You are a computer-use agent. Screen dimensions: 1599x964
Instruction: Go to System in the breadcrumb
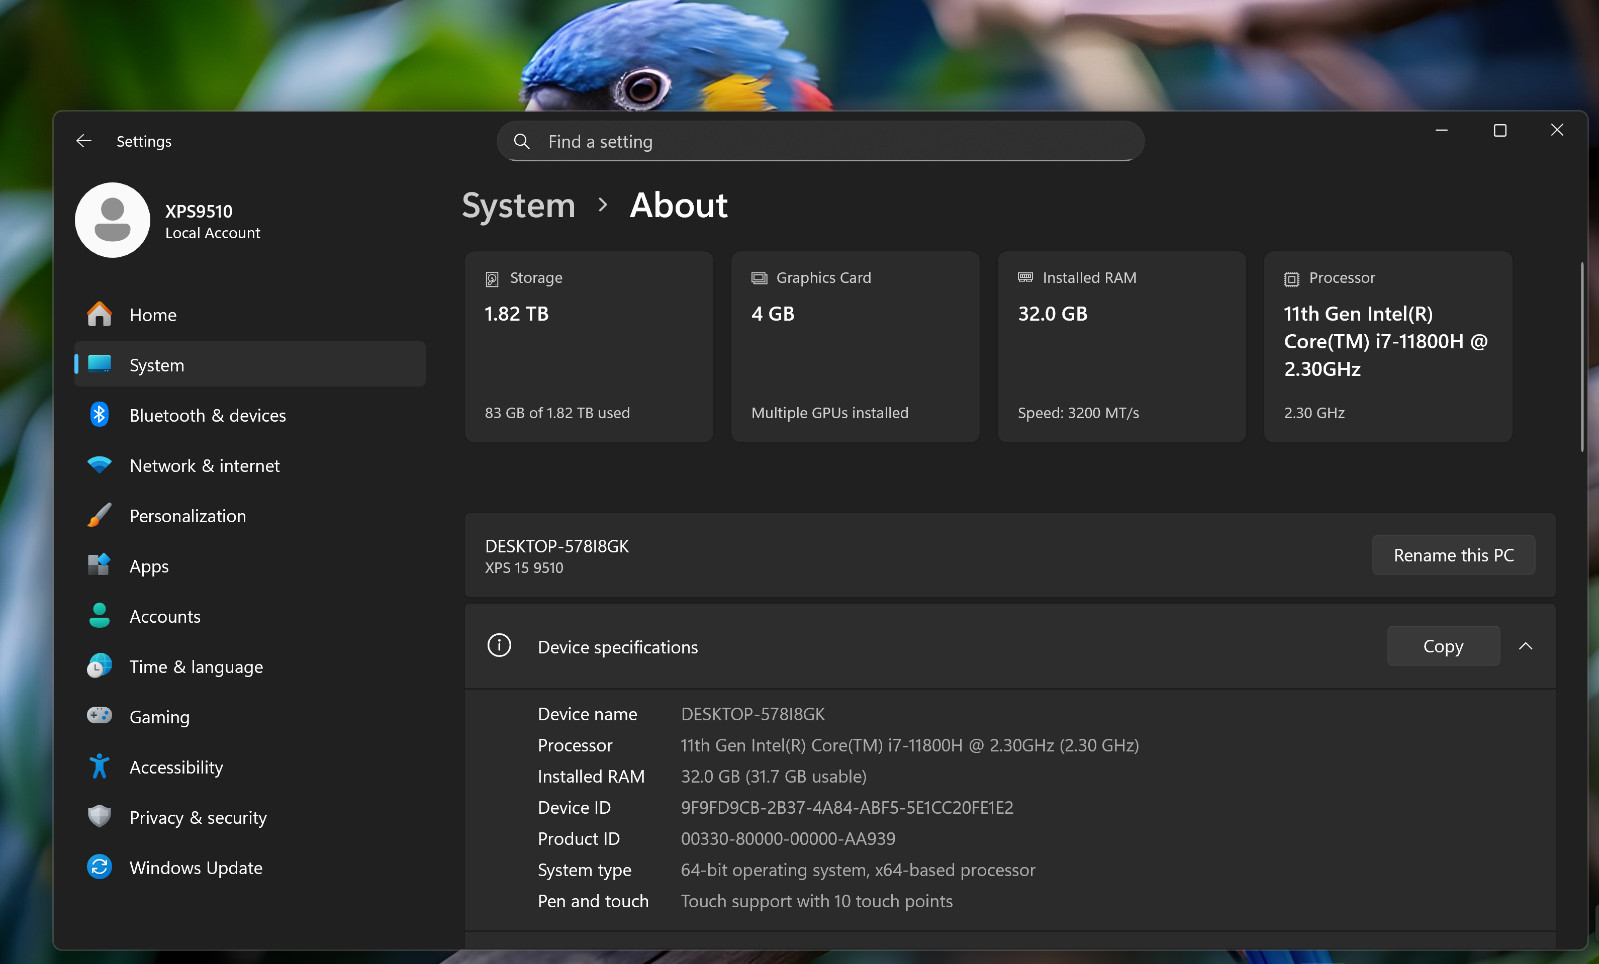coord(518,205)
